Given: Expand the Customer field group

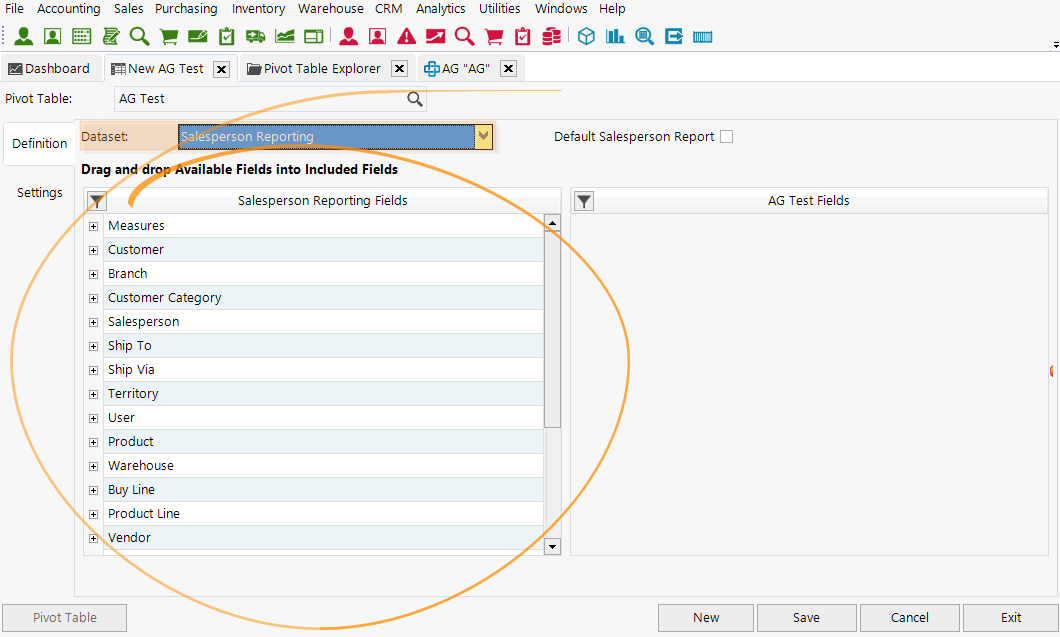Looking at the screenshot, I should point(93,249).
